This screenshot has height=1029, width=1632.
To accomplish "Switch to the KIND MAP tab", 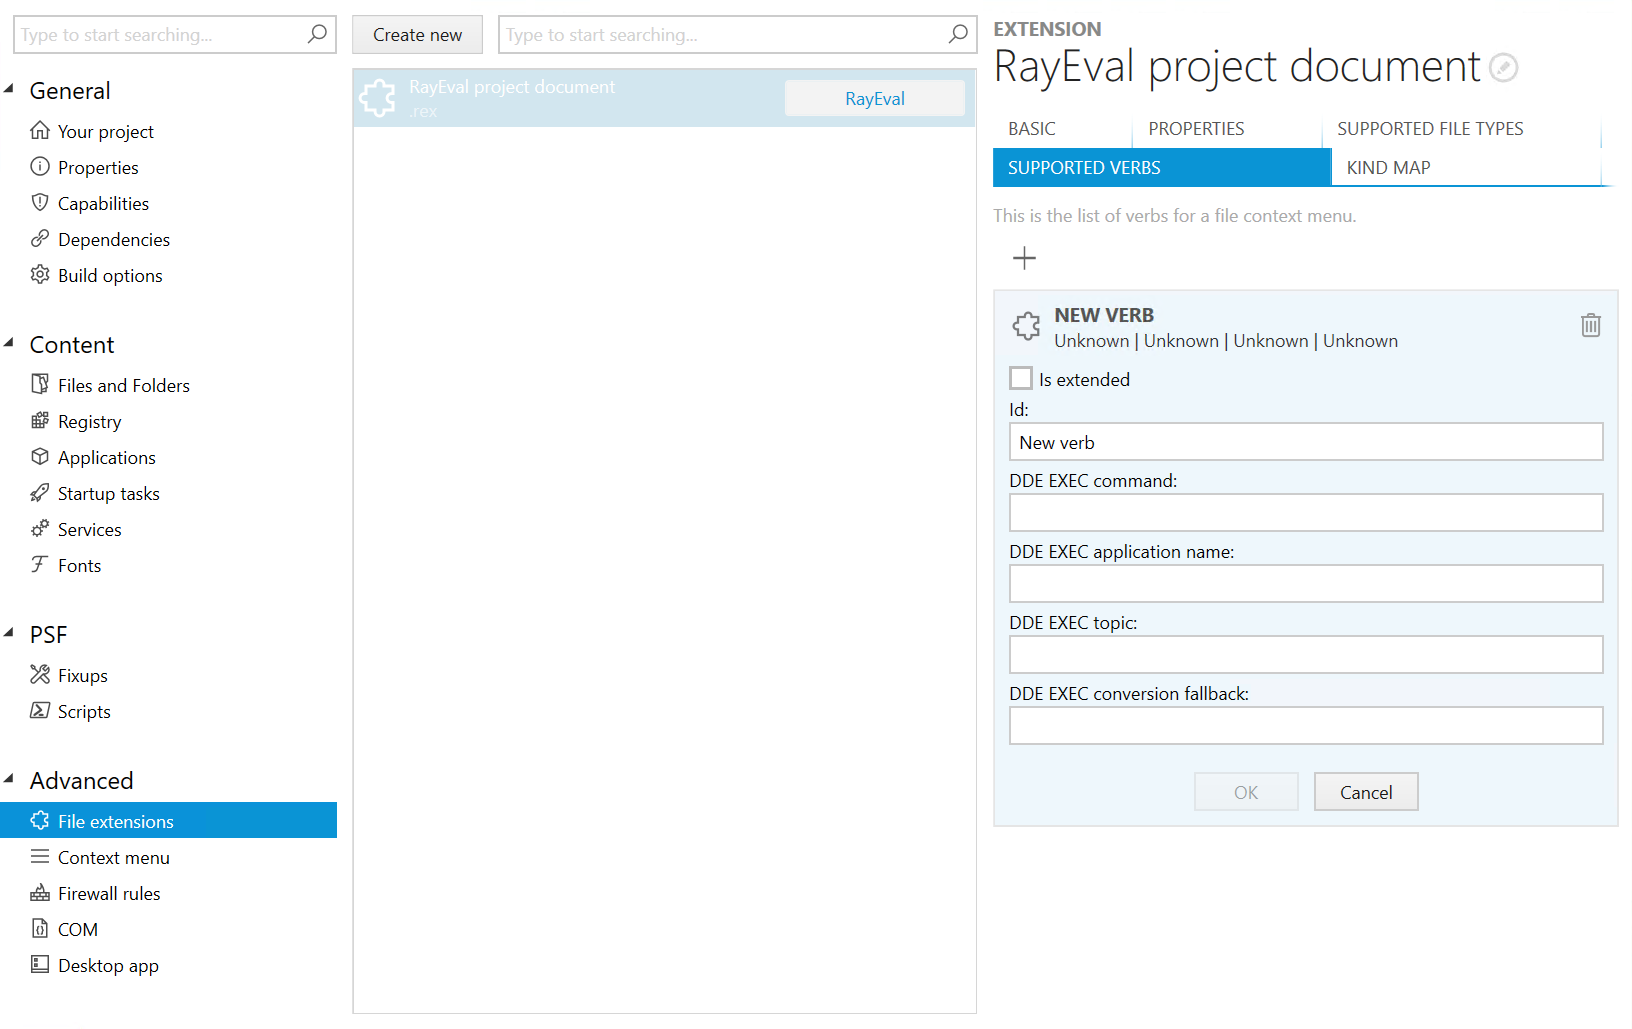I will click(1388, 167).
